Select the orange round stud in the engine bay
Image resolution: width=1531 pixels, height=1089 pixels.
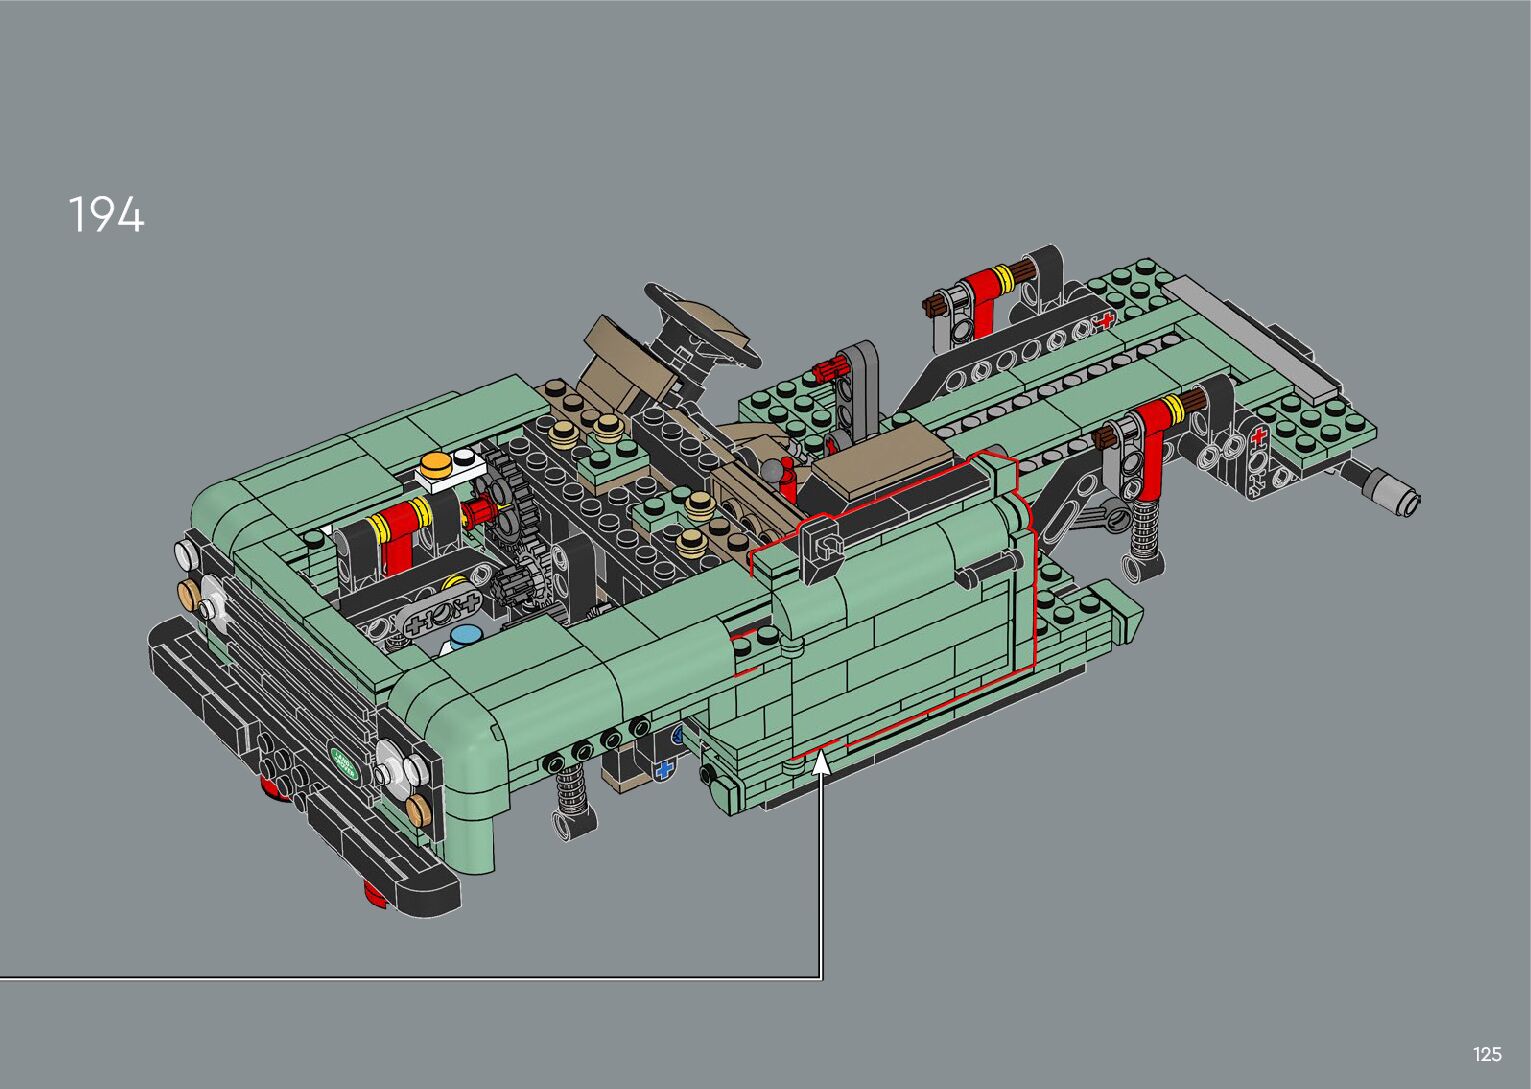click(435, 463)
